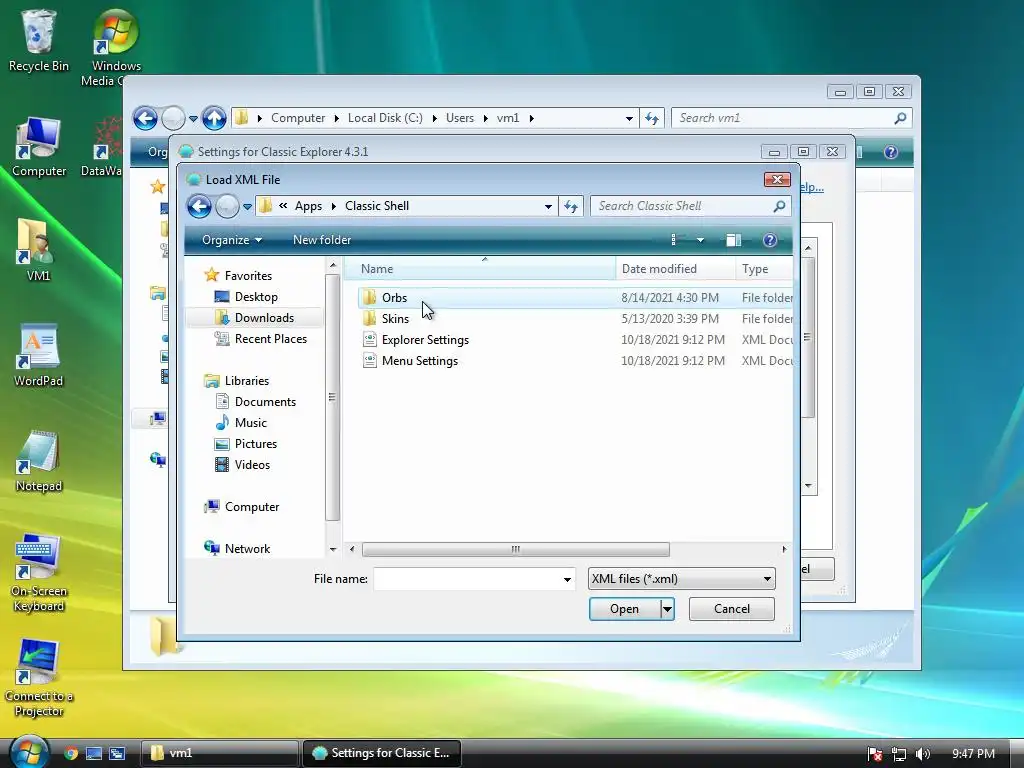The height and width of the screenshot is (768, 1024).
Task: Click the Windows Start orb
Action: [28, 752]
